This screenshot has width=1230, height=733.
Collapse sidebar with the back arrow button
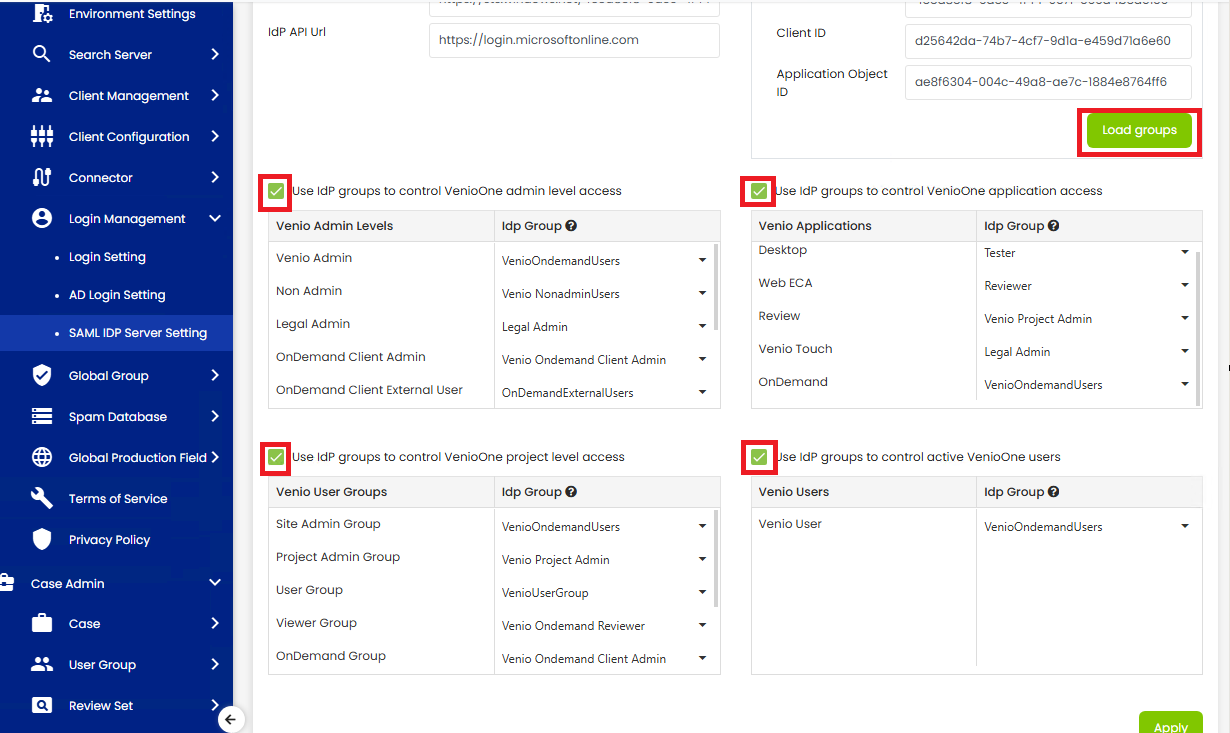click(231, 719)
